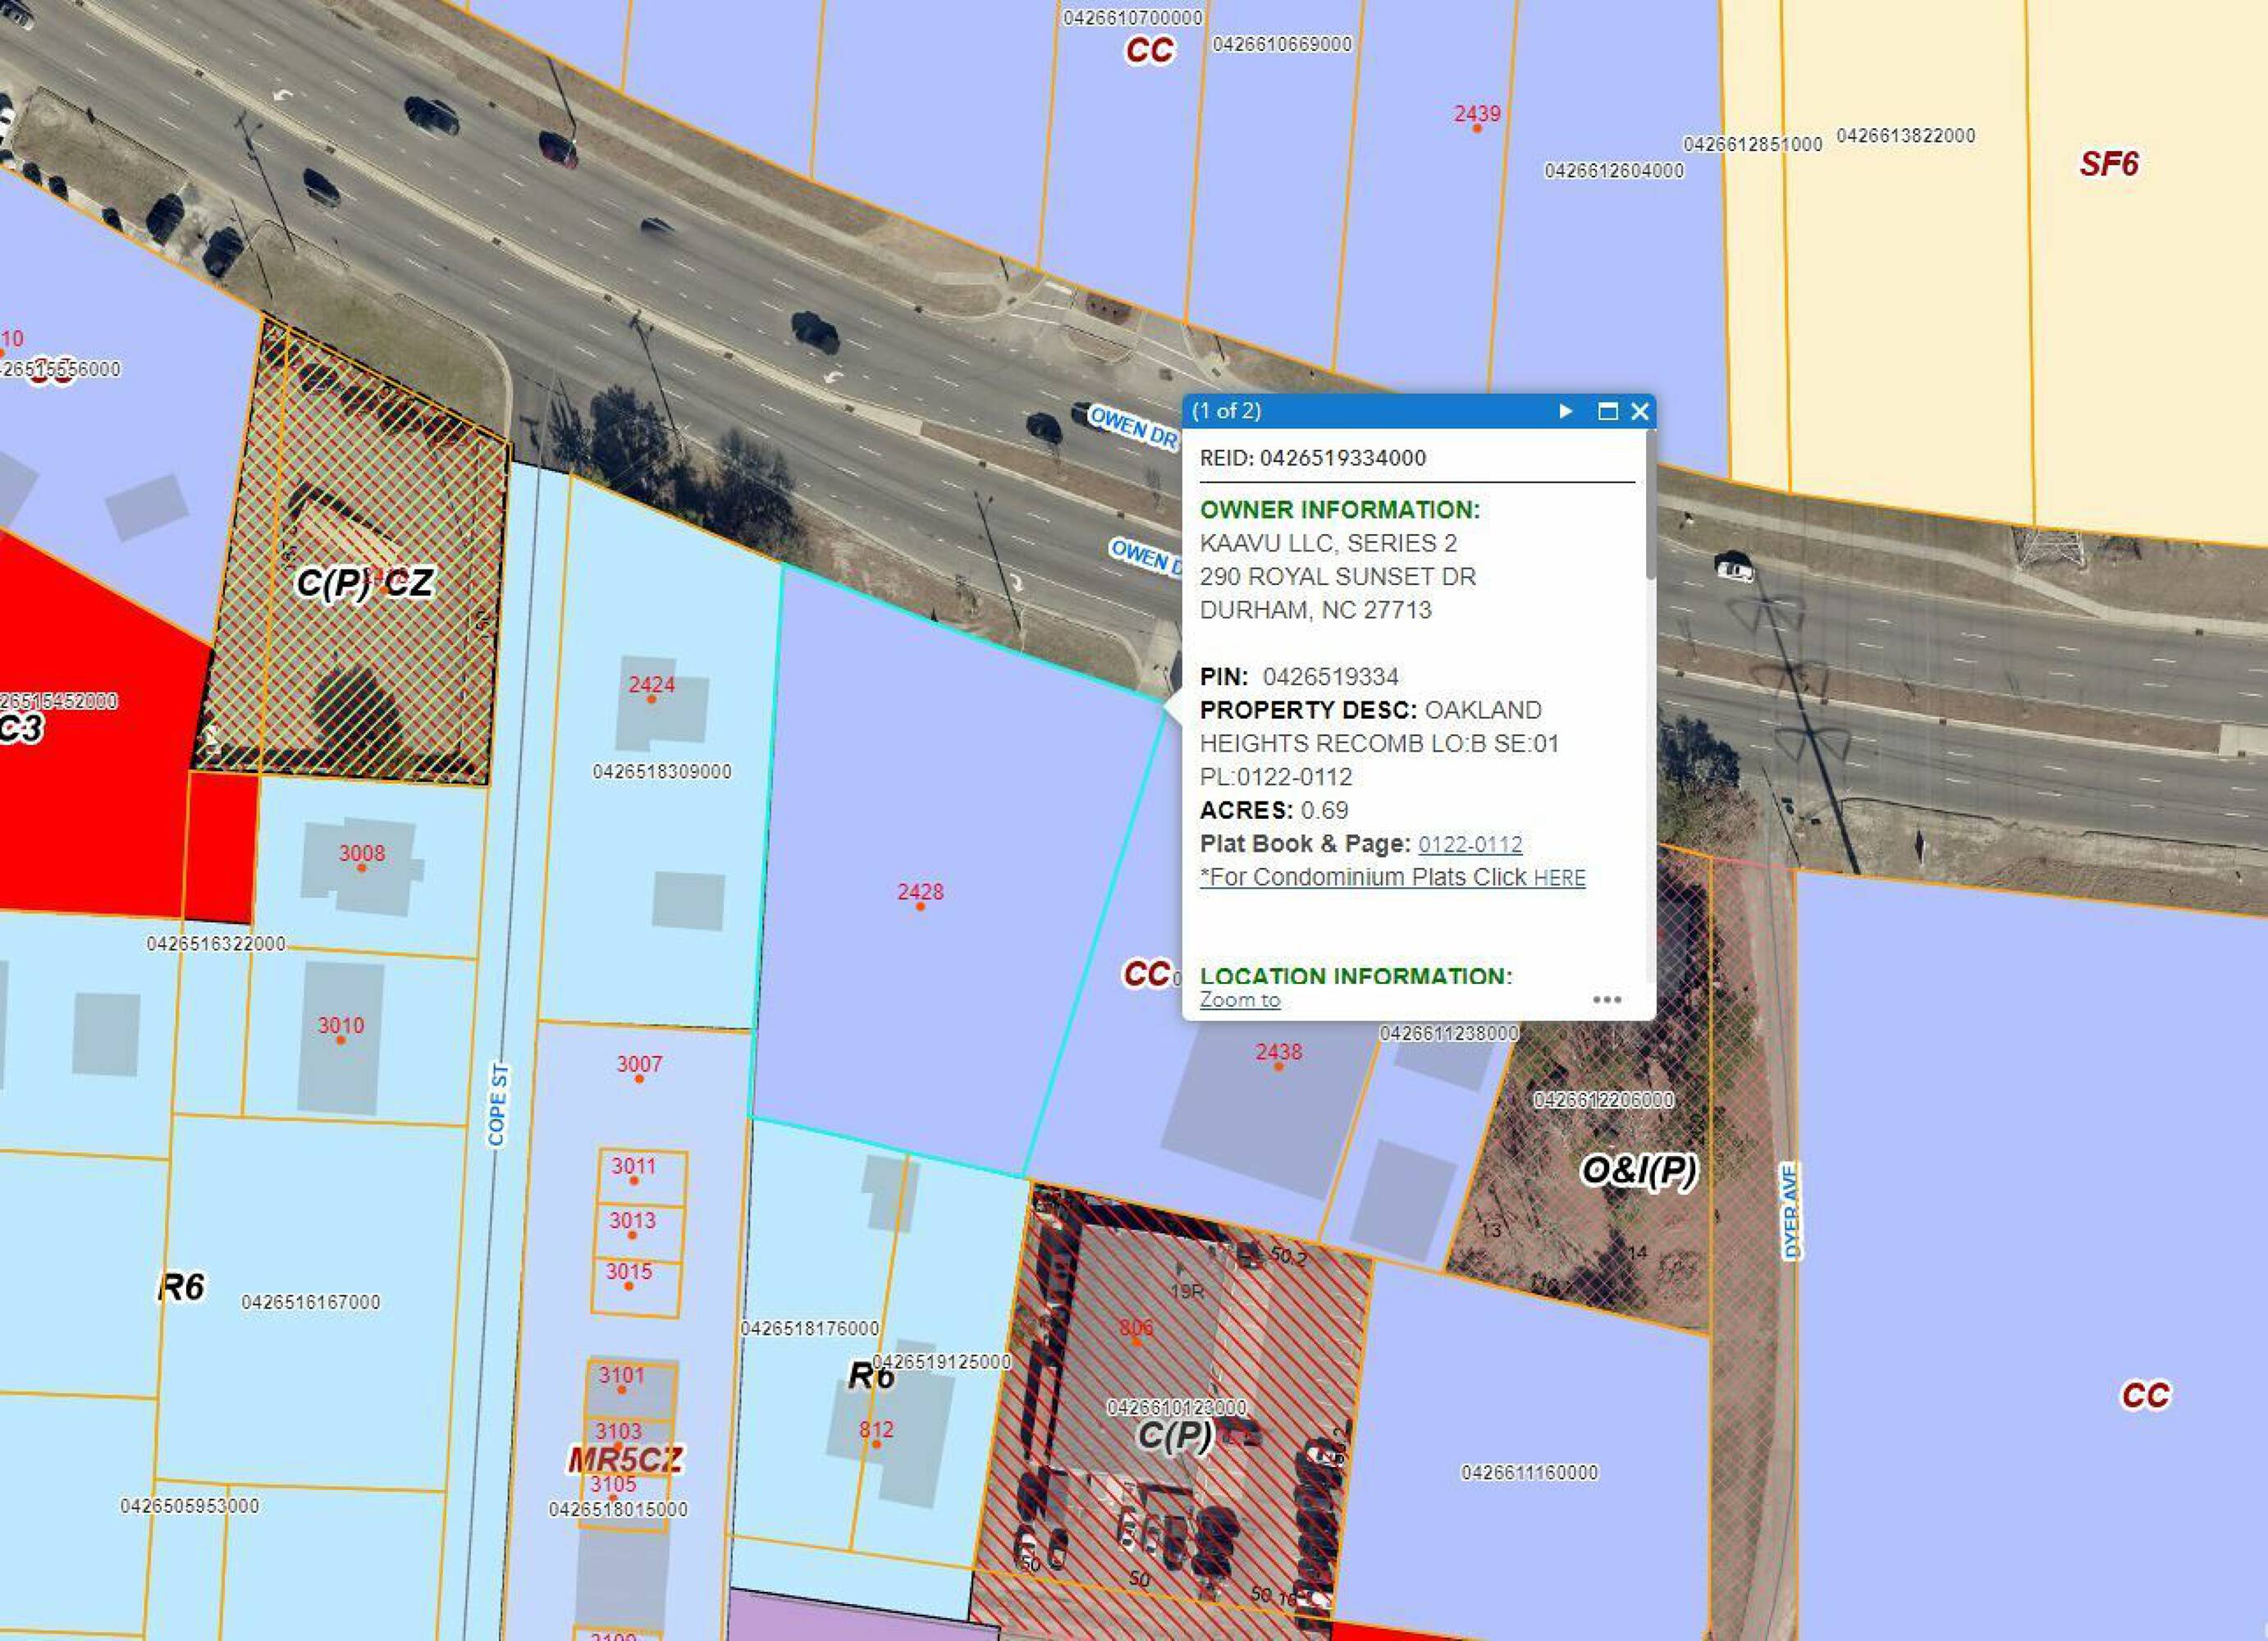Show next feature in popup
This screenshot has height=1641, width=2268.
(x=1565, y=411)
